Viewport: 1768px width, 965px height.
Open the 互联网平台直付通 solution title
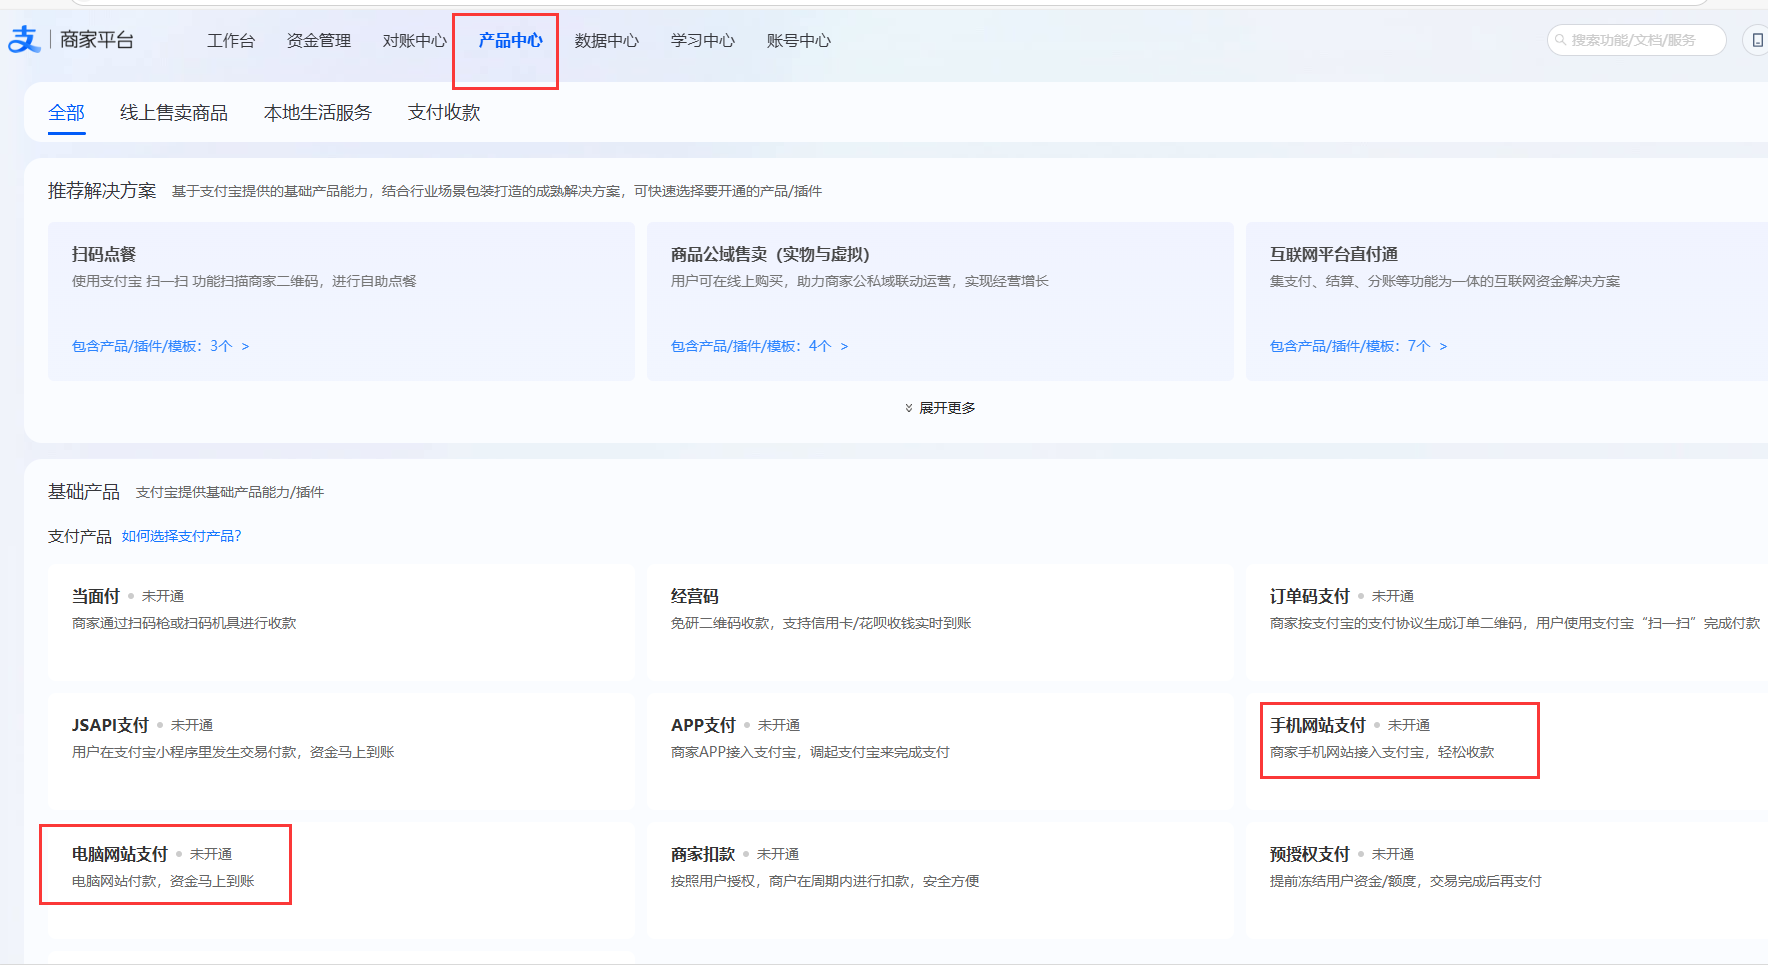pos(1334,254)
